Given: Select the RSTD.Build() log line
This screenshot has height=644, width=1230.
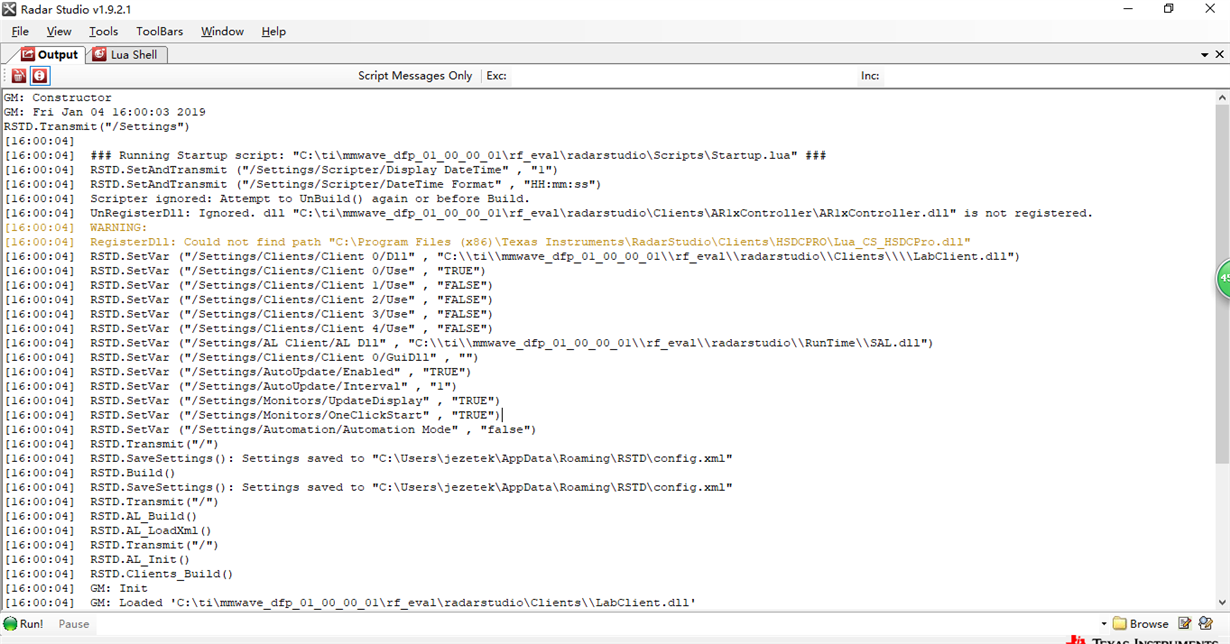Looking at the screenshot, I should tap(89, 474).
